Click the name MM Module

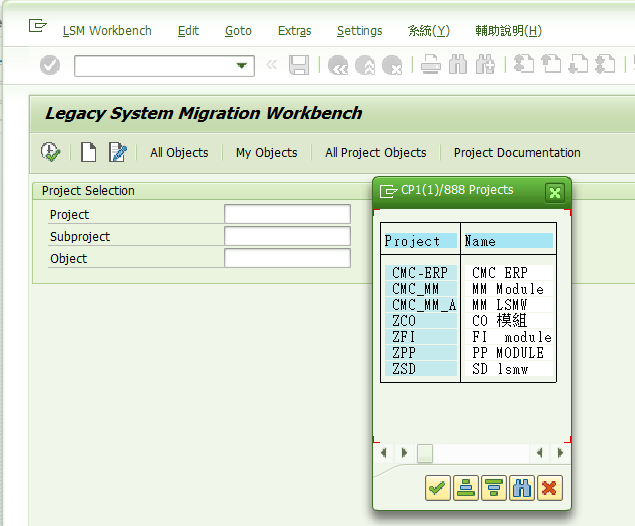point(508,289)
